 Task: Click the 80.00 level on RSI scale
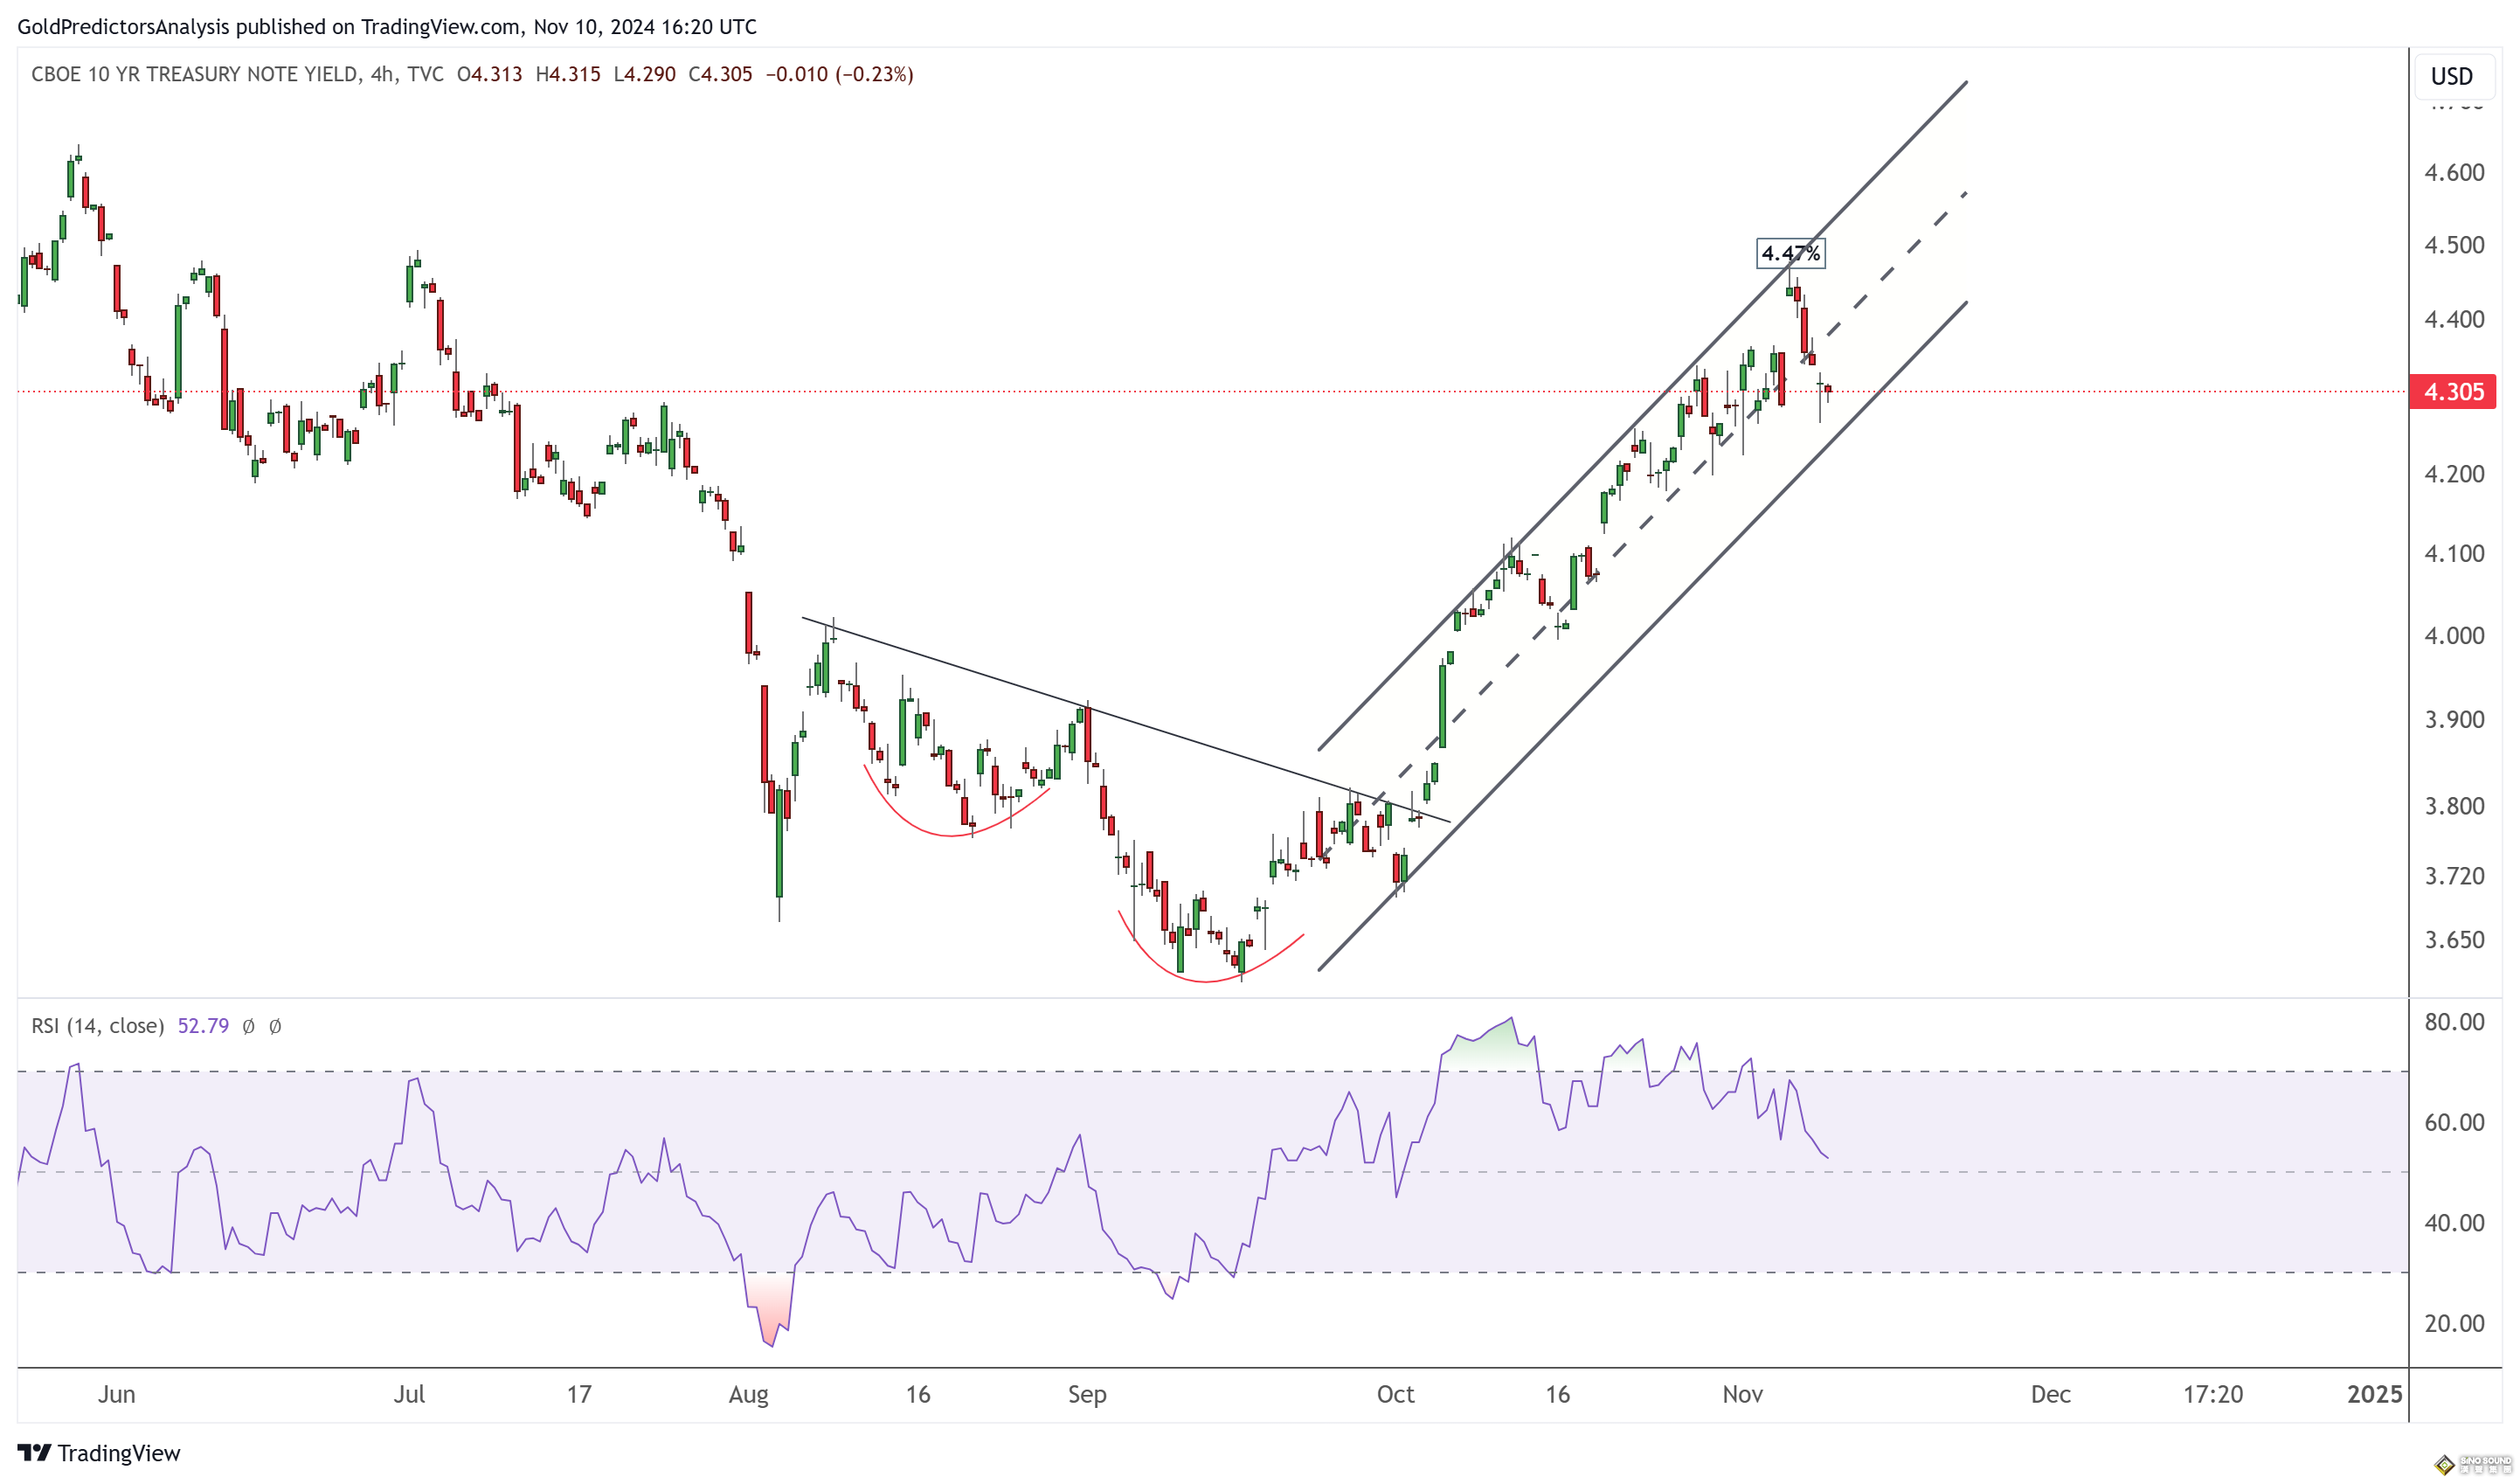[x=2454, y=1022]
